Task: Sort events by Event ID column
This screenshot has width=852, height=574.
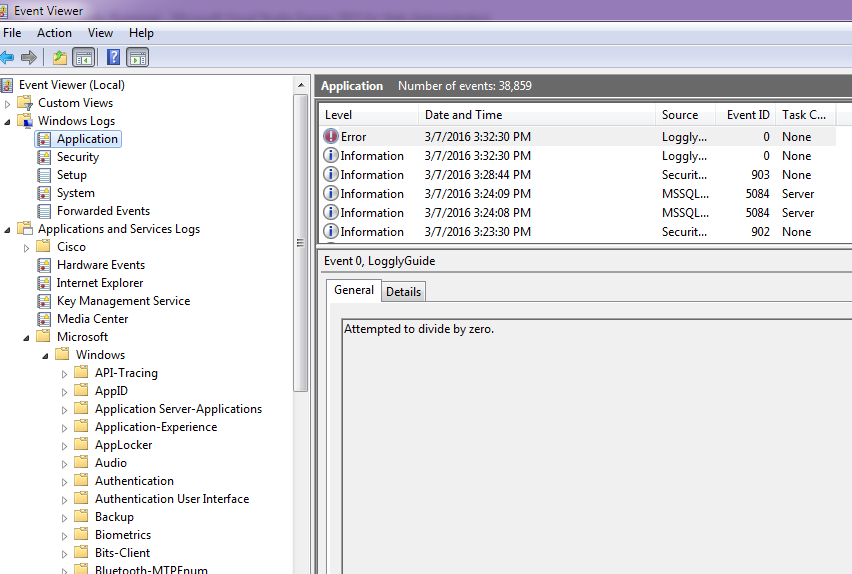Action: [747, 115]
